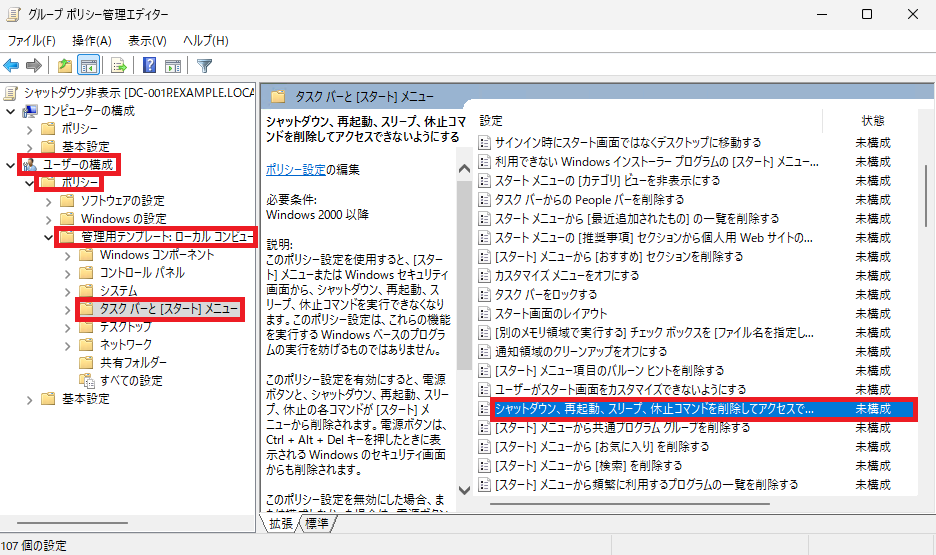Click the policy icon of スタート画面のレイアウト
This screenshot has width=936, height=555.
coord(485,314)
